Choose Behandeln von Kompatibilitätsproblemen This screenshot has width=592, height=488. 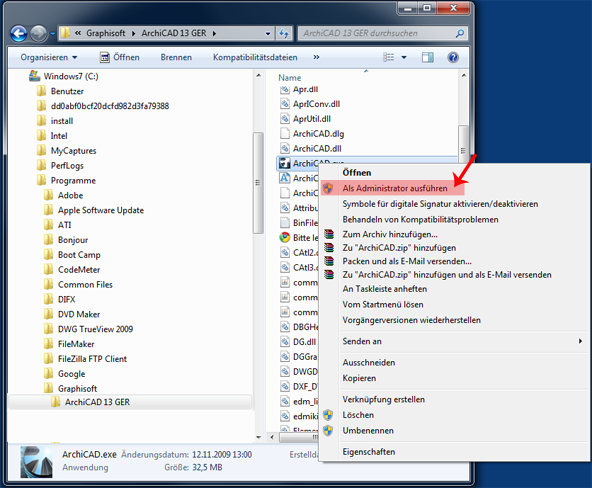tap(420, 219)
